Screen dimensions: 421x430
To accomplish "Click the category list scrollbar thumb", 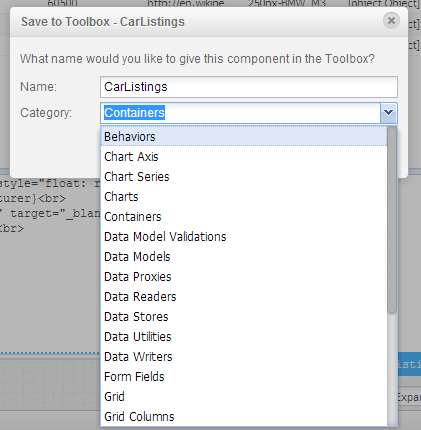I will [x=392, y=220].
